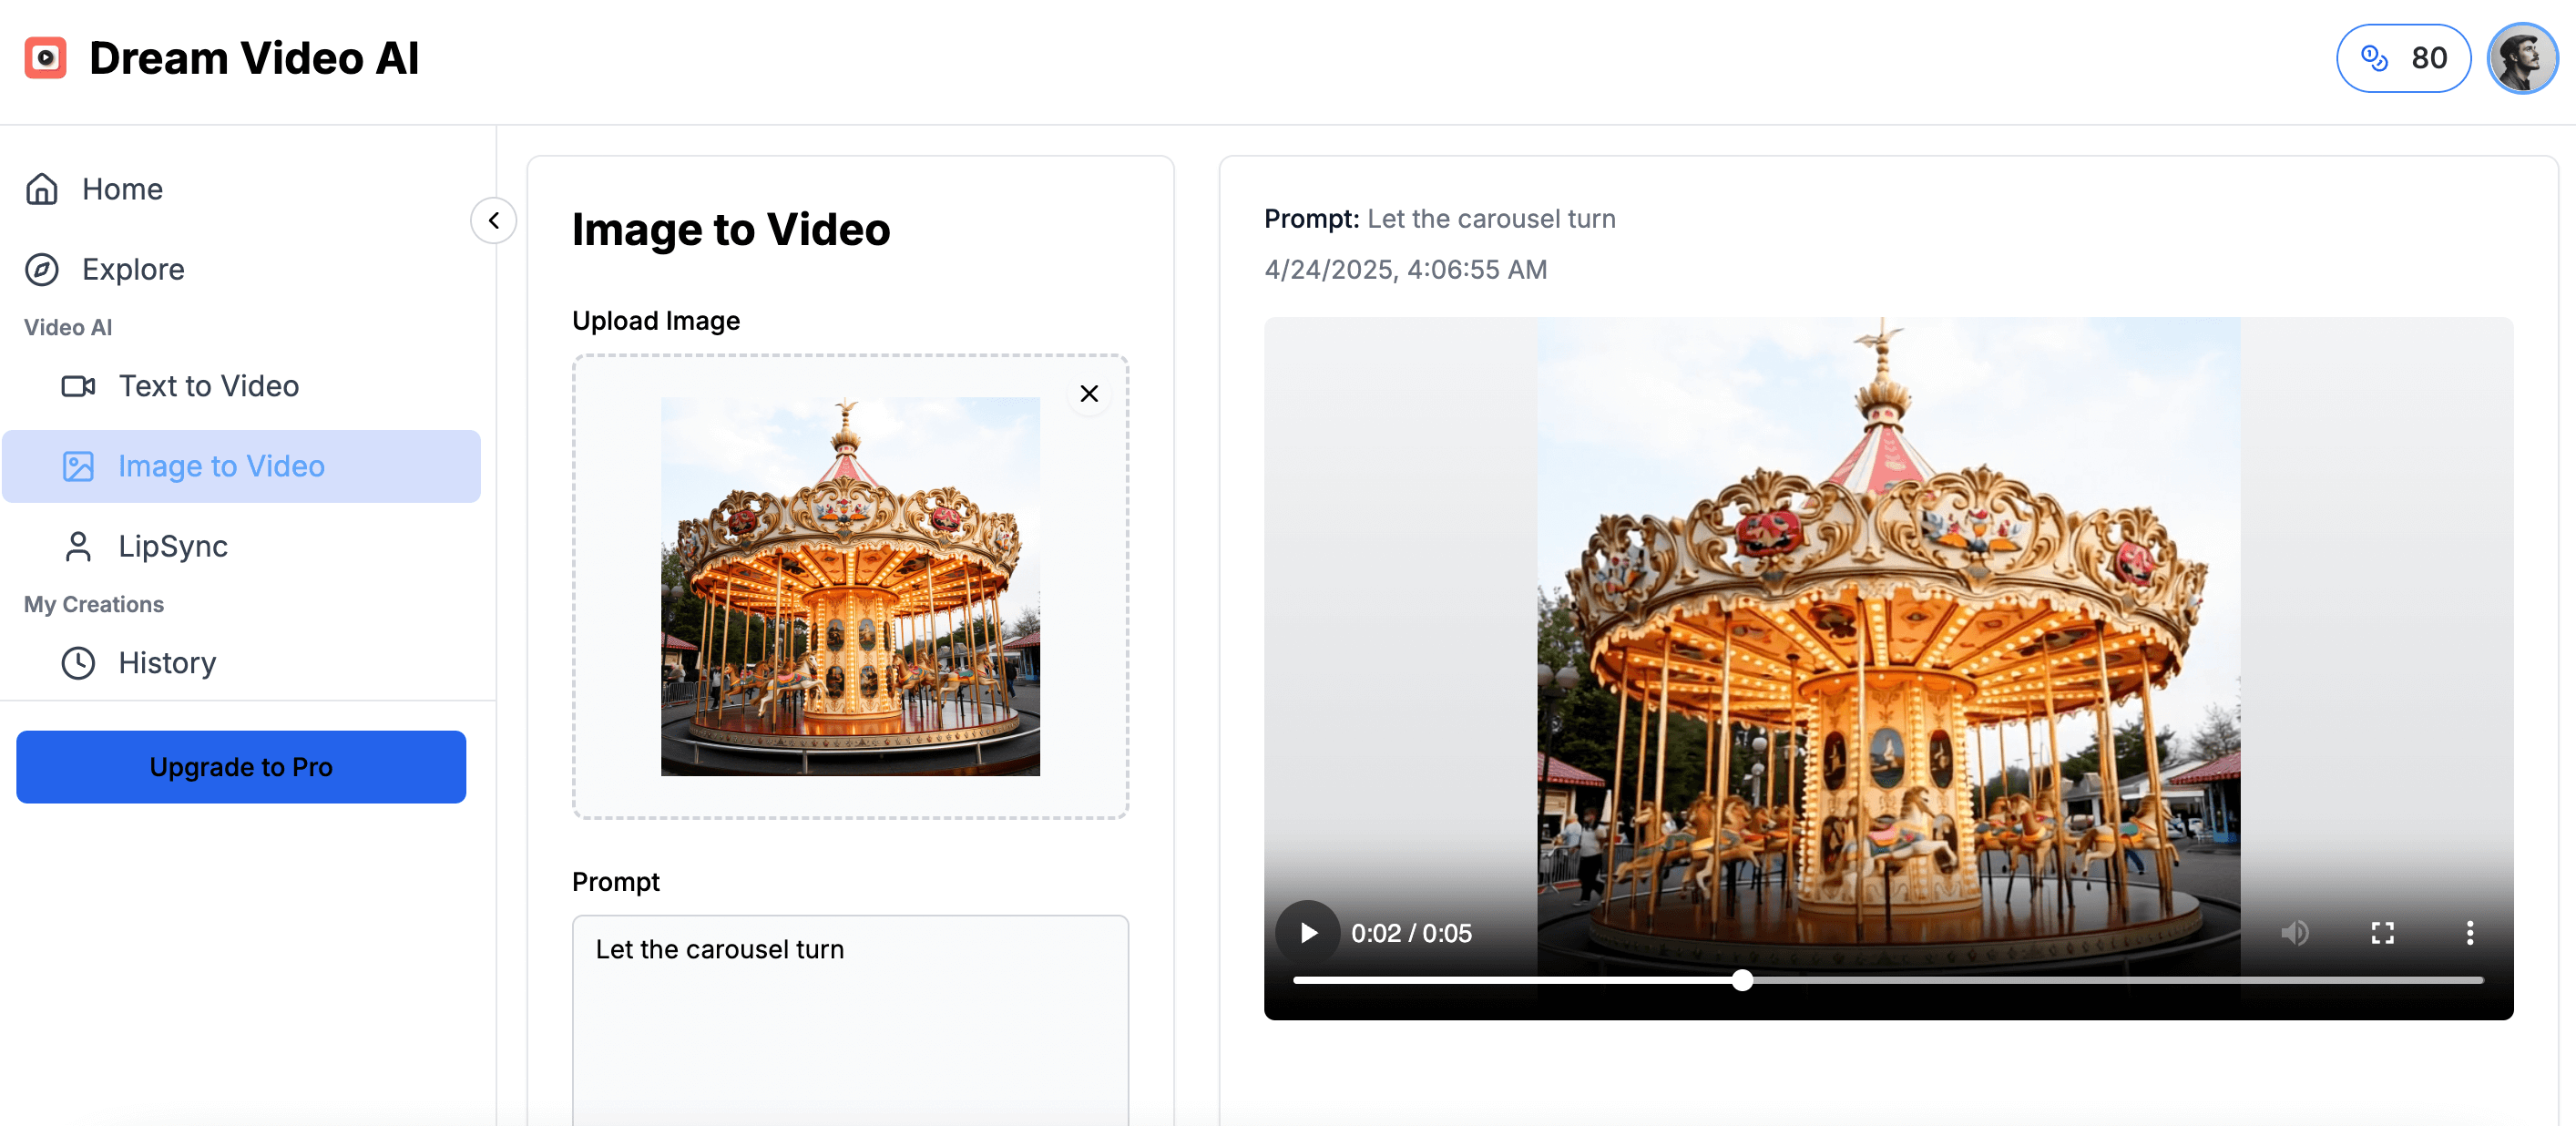The height and width of the screenshot is (1126, 2576).
Task: Open the LipSync tool
Action: pos(240,546)
